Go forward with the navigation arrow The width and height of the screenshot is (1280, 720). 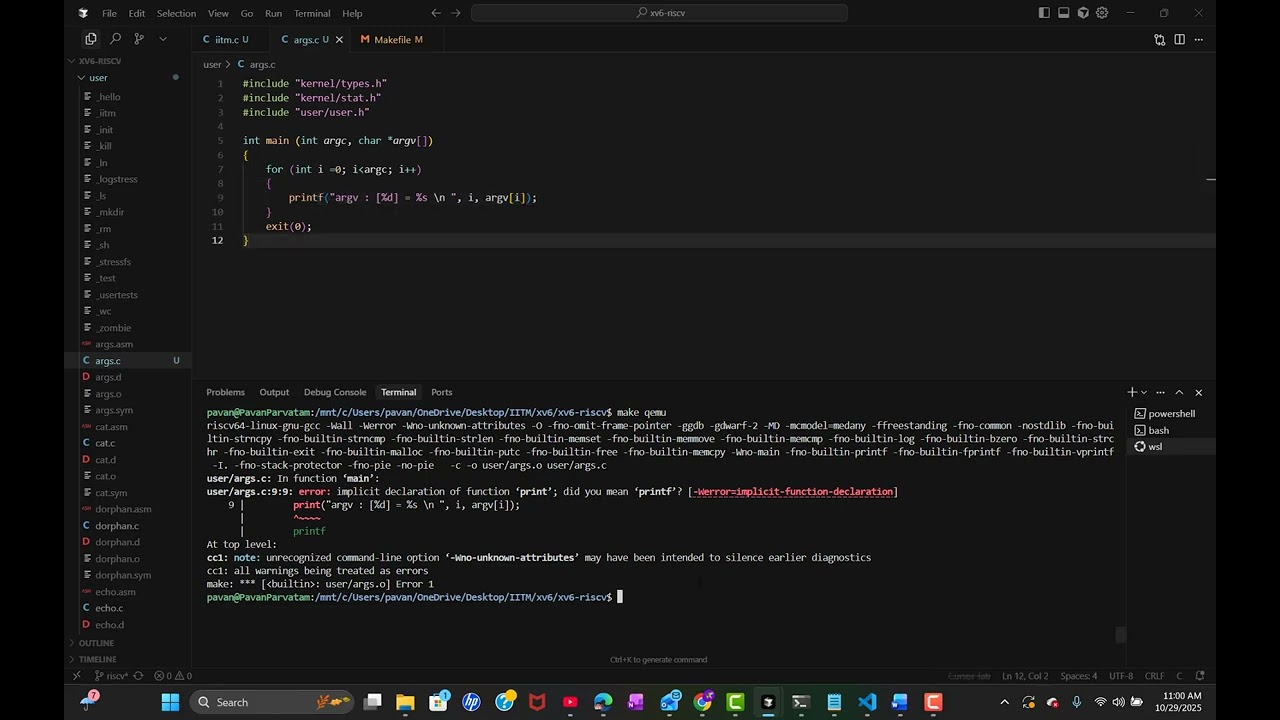coord(457,13)
